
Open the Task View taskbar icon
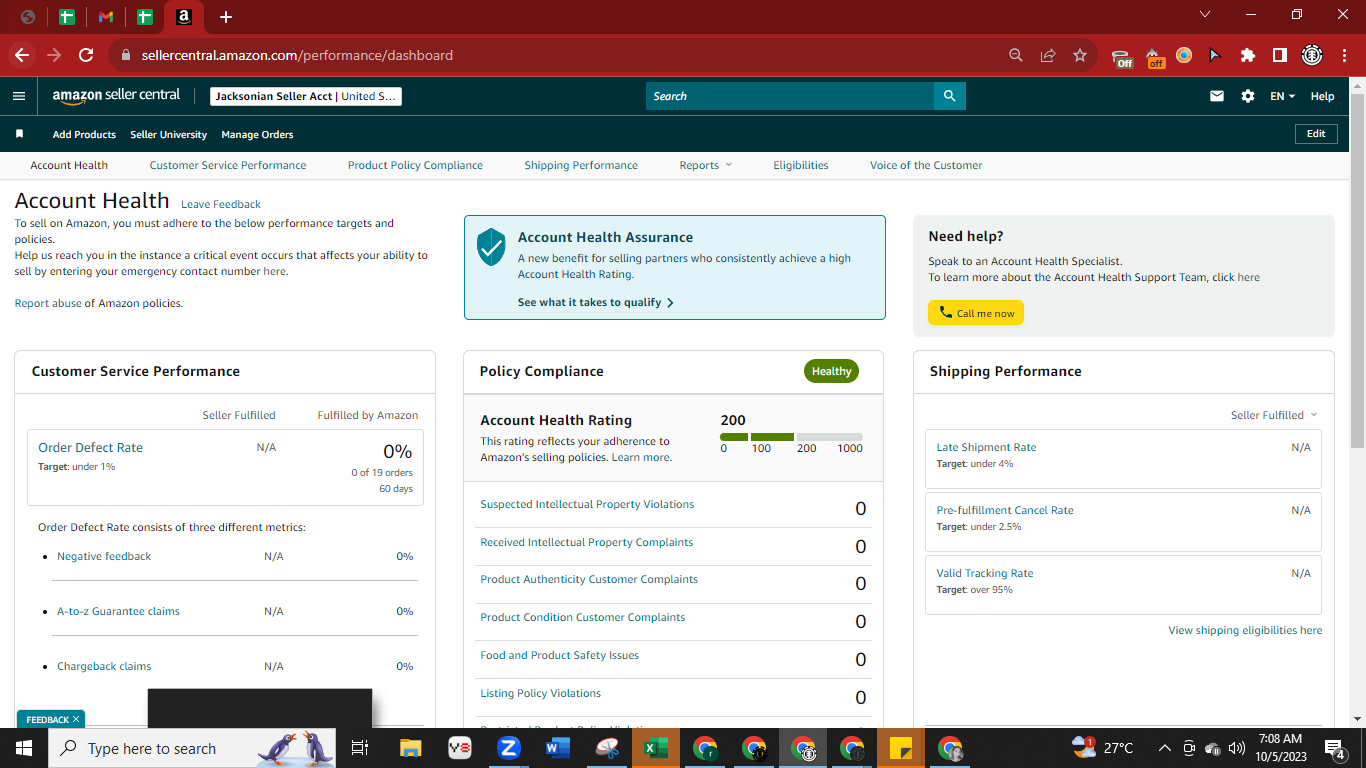pos(361,748)
